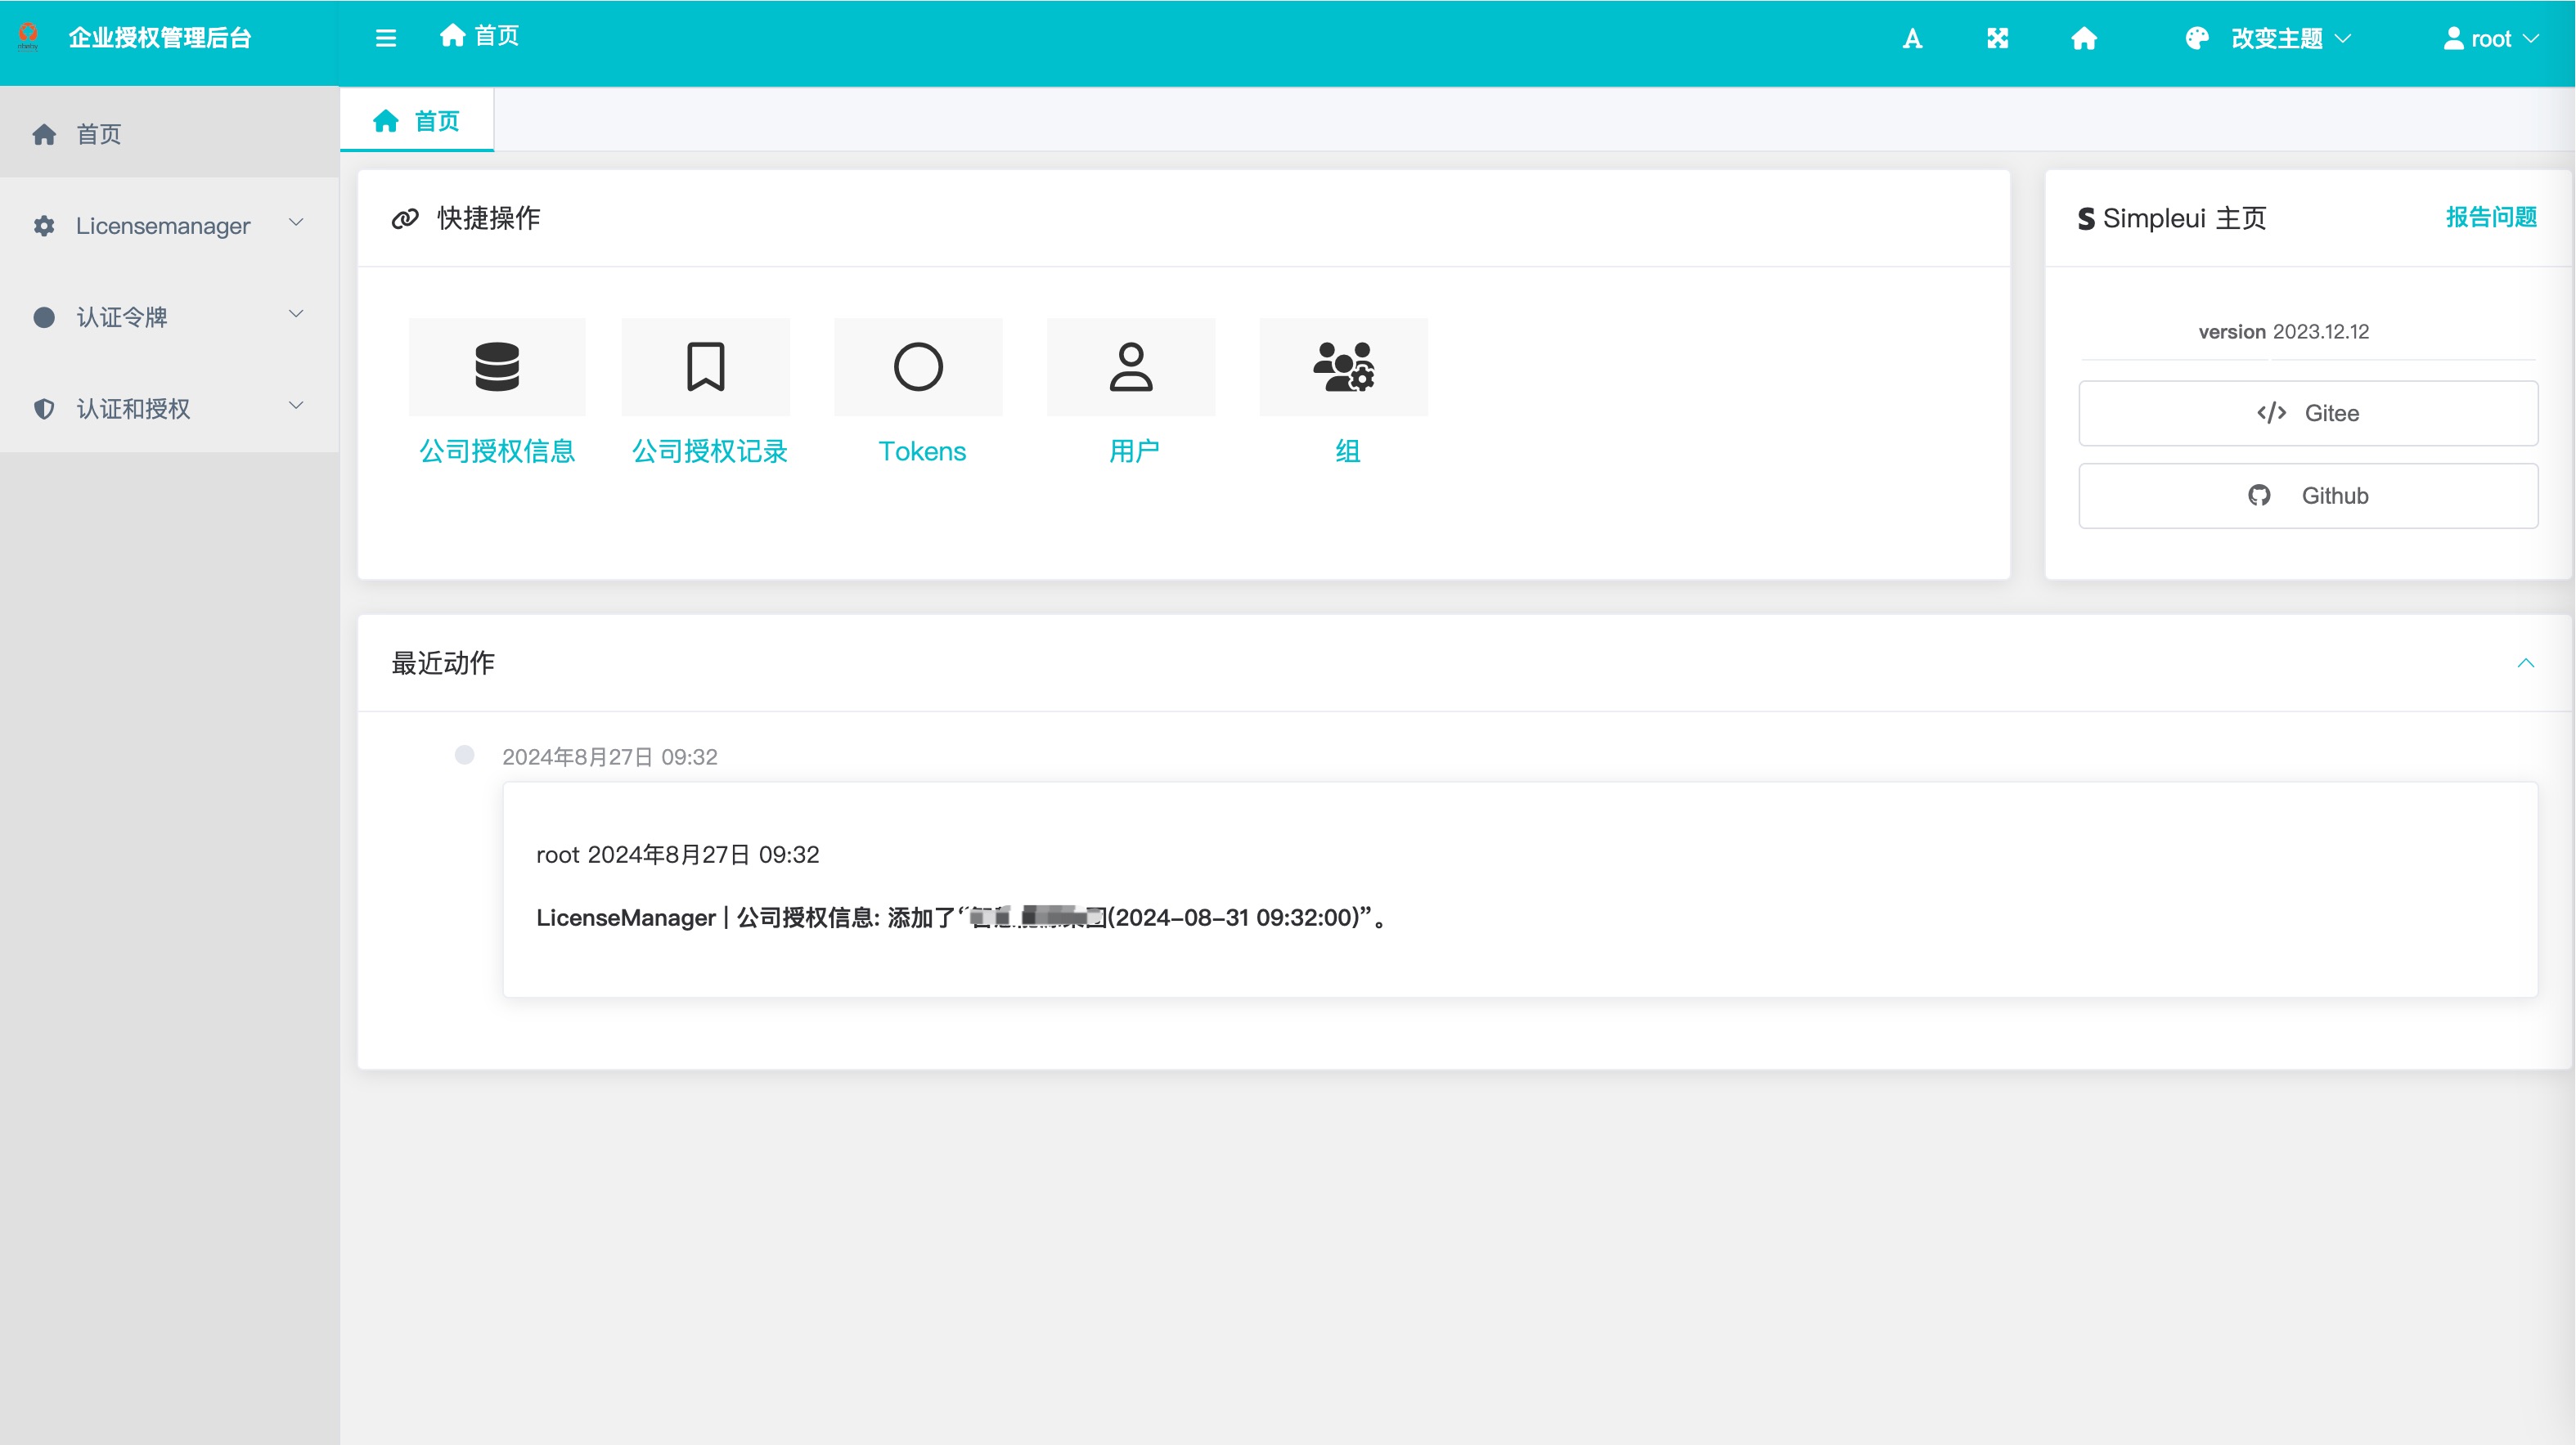The height and width of the screenshot is (1445, 2576).
Task: Open 公司授权记录 bookmark icon shortcut
Action: [706, 367]
